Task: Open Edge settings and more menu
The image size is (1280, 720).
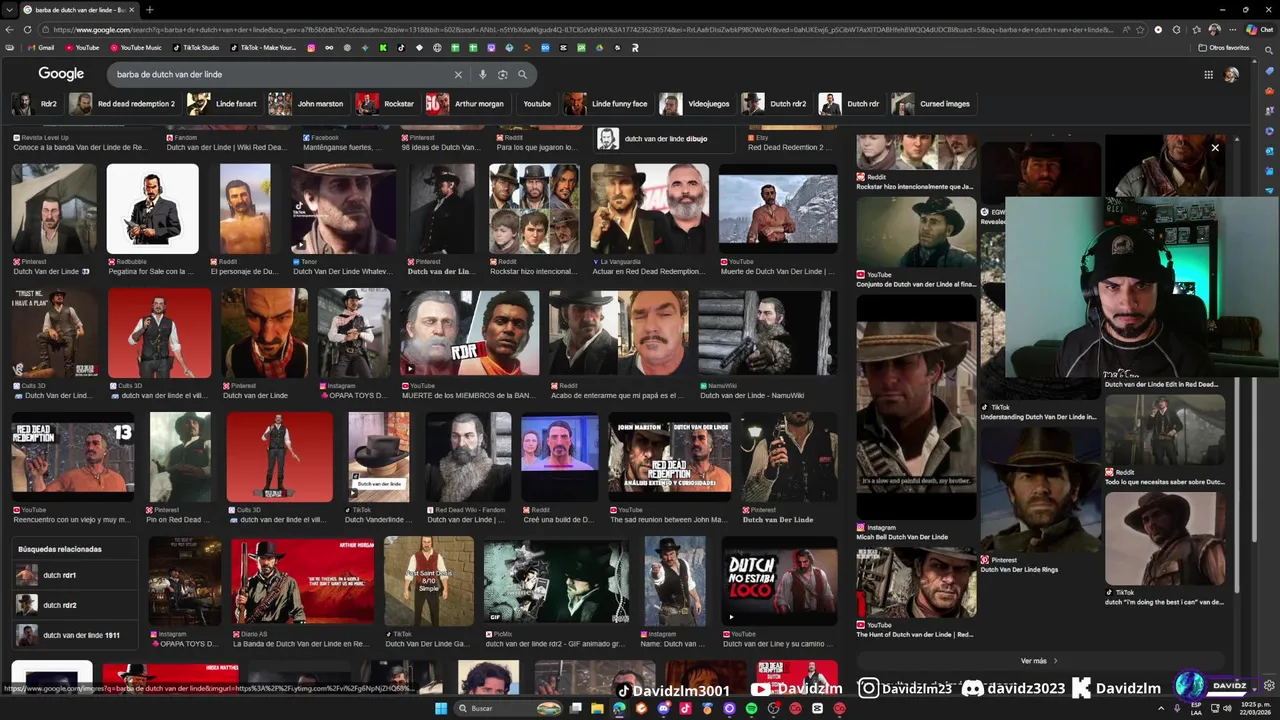Action: coord(1233,30)
